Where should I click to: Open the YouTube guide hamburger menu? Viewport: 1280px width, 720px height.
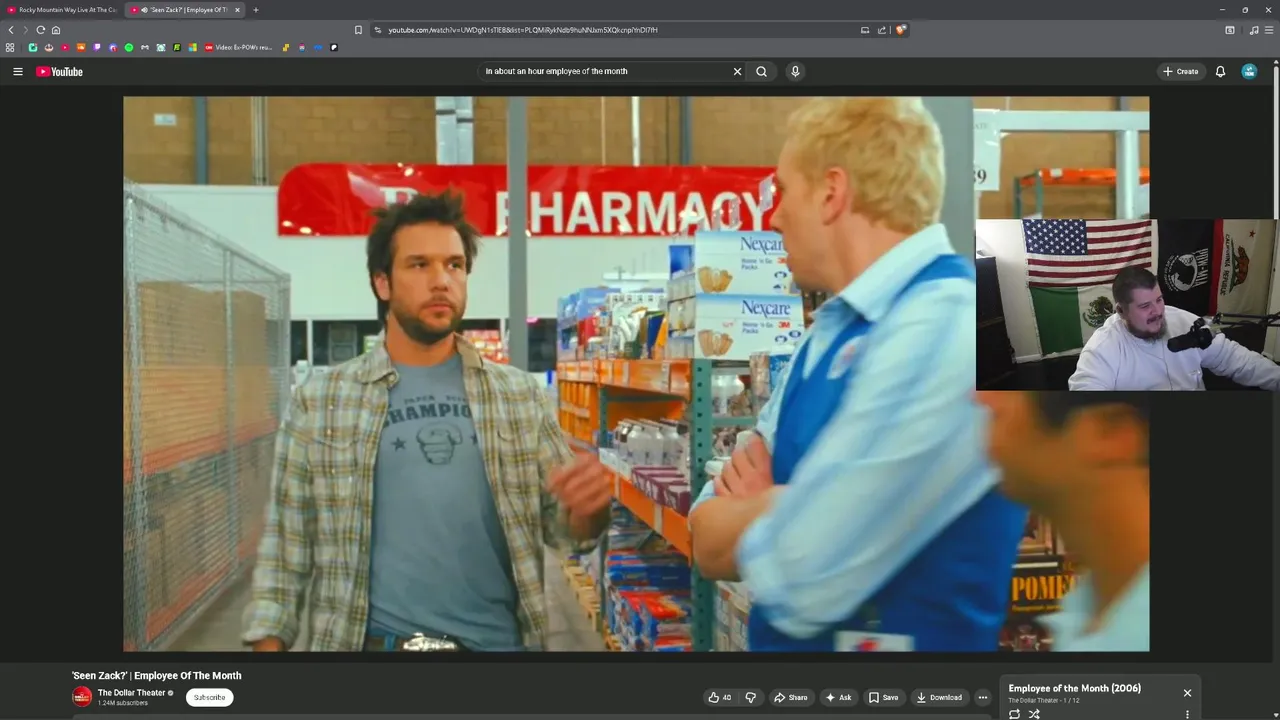click(17, 71)
